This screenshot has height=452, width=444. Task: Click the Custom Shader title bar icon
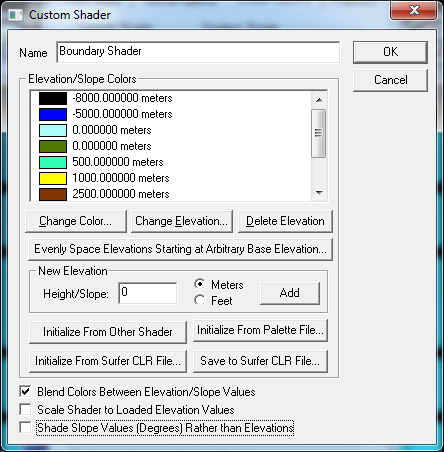(15, 15)
